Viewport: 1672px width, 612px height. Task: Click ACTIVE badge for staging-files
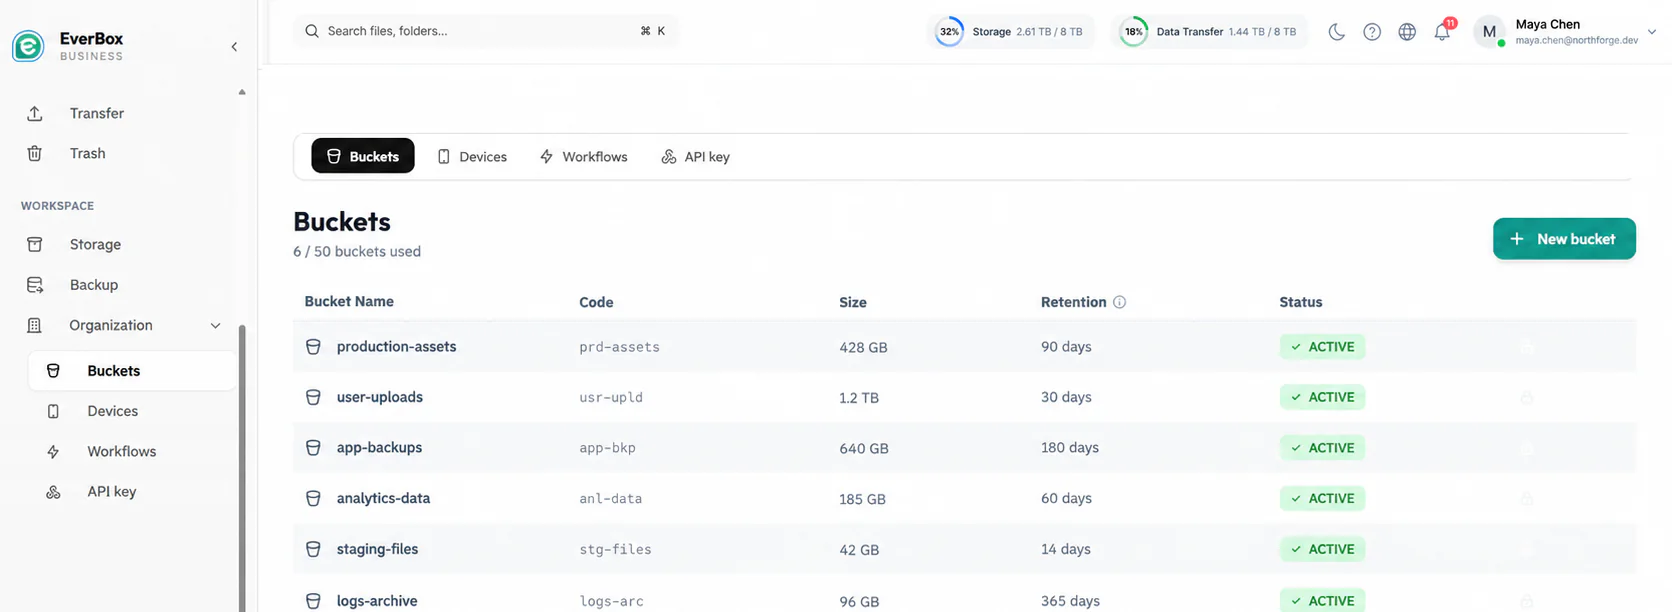(x=1322, y=549)
